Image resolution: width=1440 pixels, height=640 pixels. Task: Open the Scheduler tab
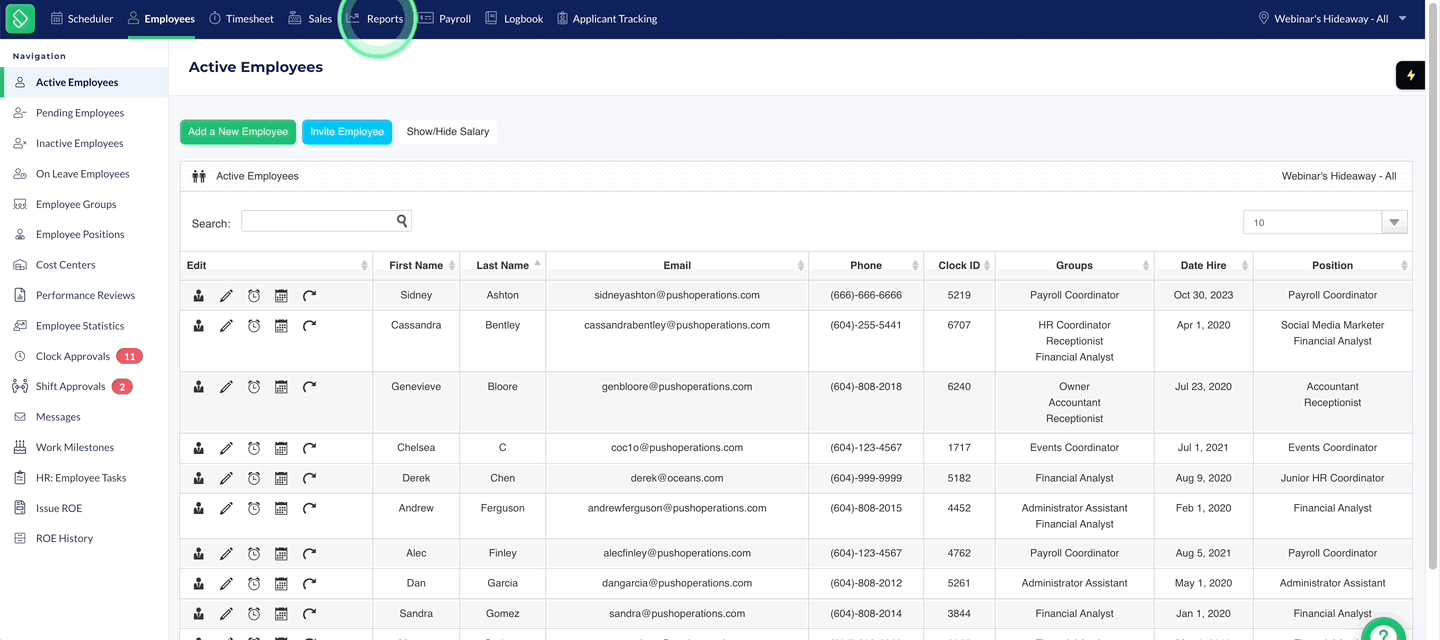(82, 19)
